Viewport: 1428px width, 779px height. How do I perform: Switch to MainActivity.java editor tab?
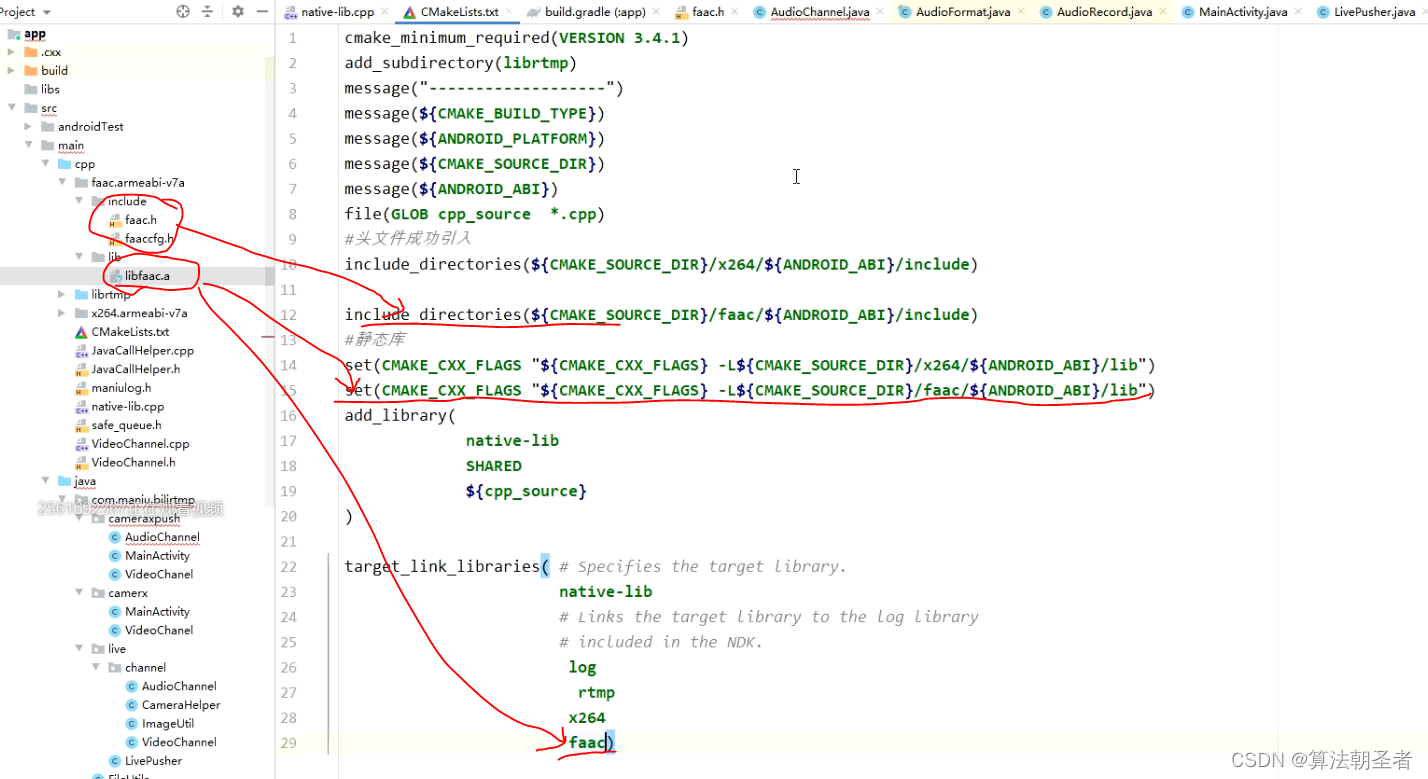coord(1243,12)
